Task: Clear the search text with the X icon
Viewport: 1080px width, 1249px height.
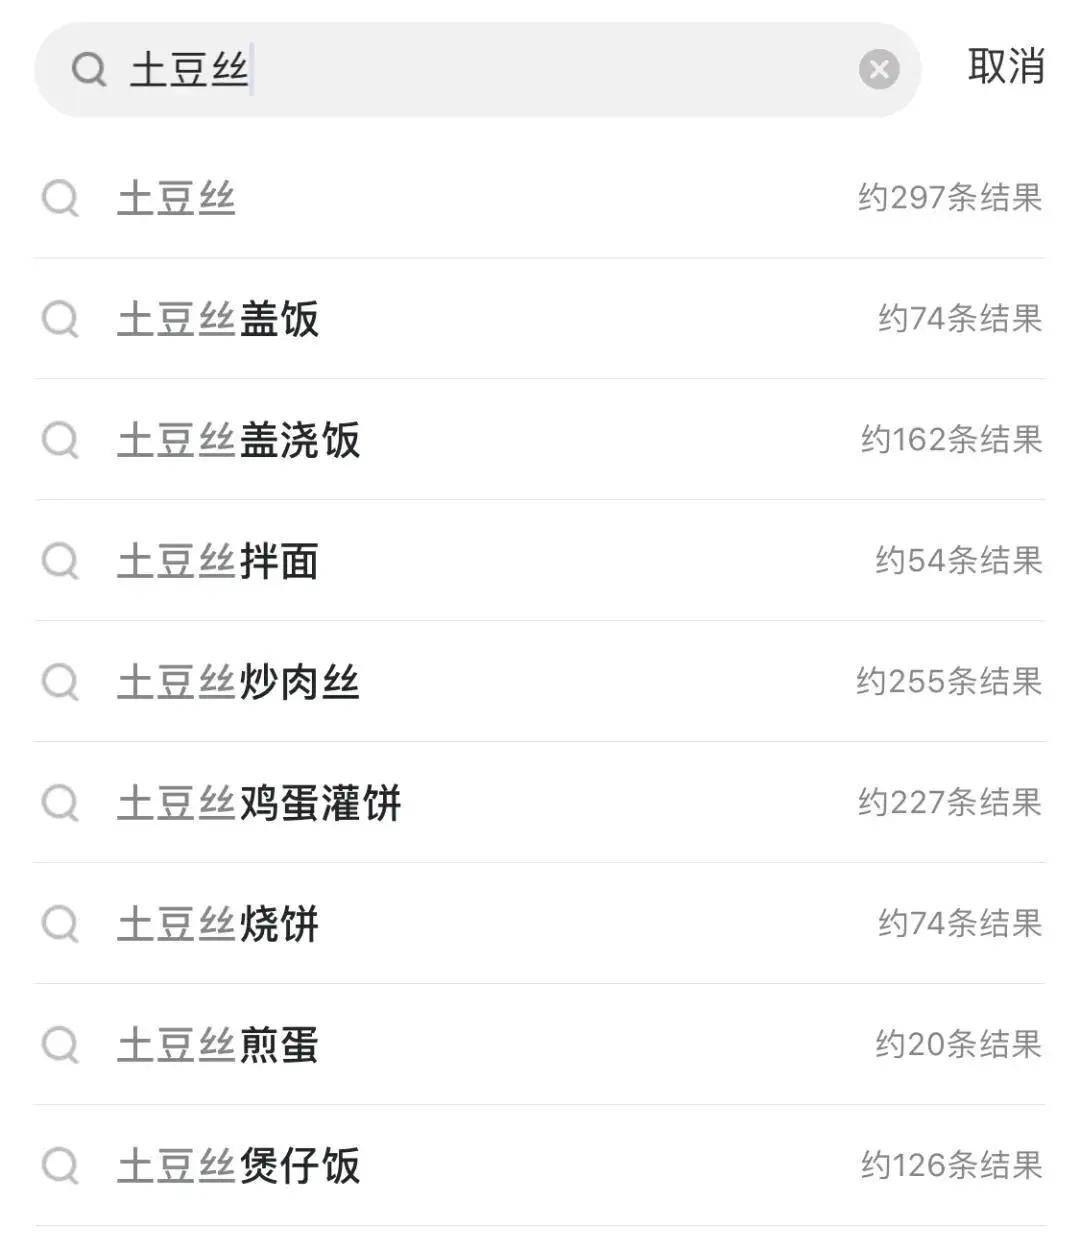Action: coord(879,70)
